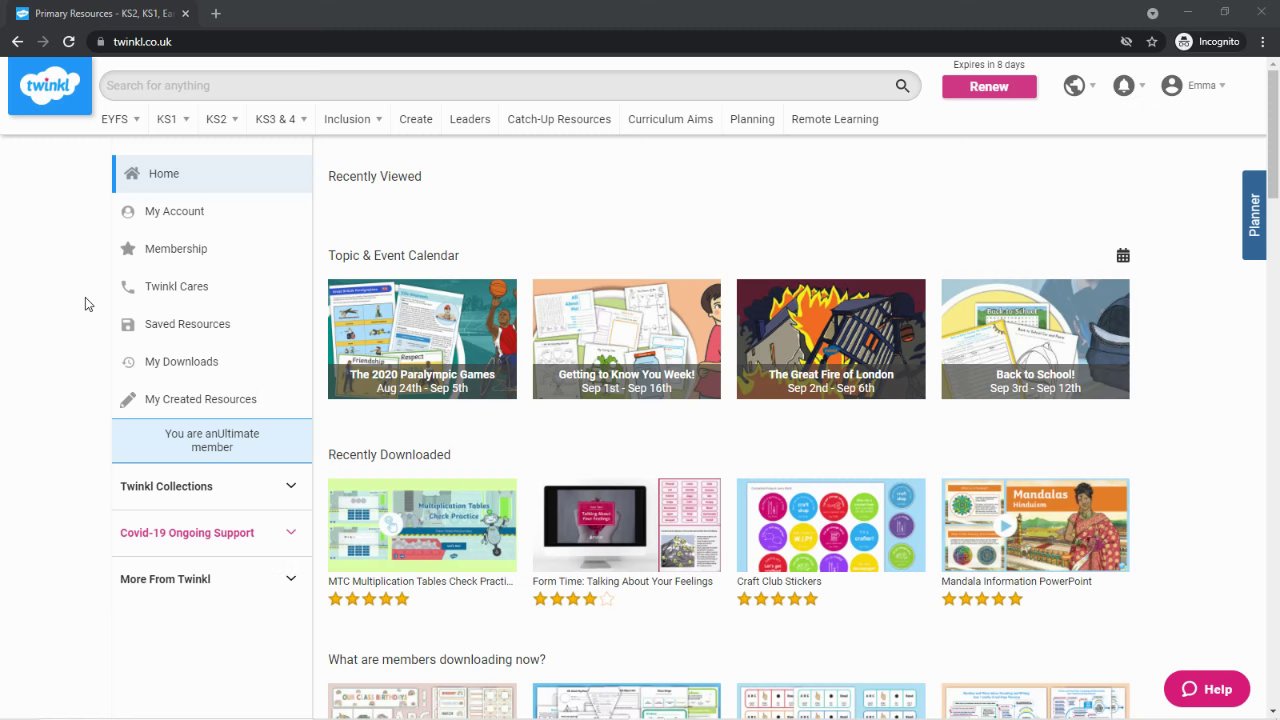Image resolution: width=1280 pixels, height=720 pixels.
Task: Click the My Downloads history icon
Action: tap(128, 362)
